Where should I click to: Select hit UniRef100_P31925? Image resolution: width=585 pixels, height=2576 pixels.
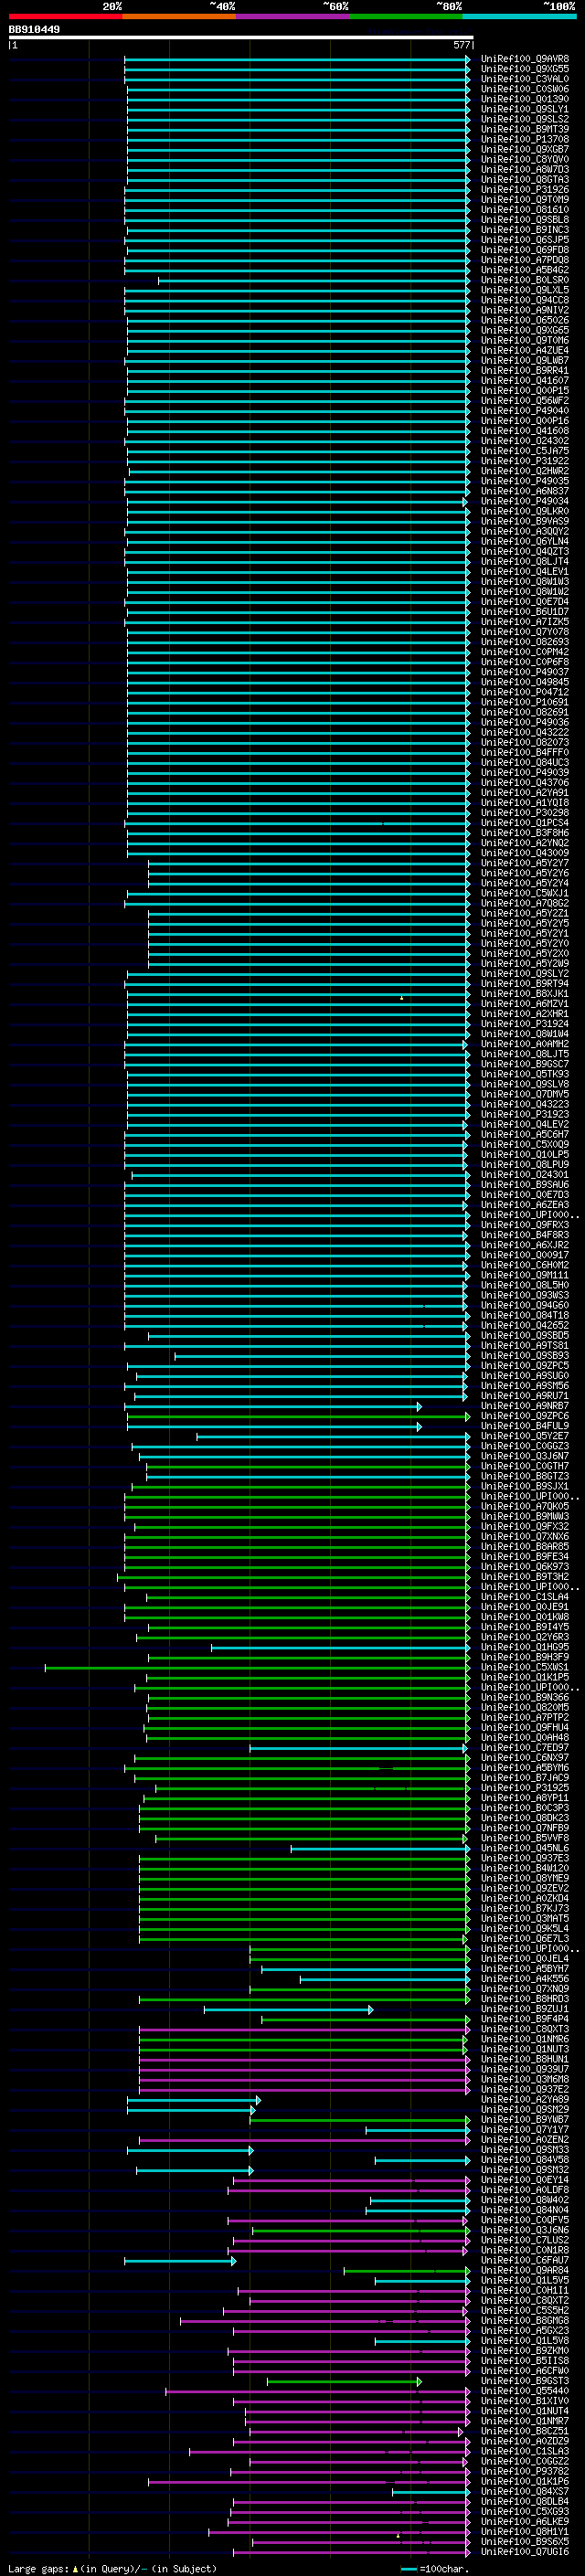[x=525, y=1788]
